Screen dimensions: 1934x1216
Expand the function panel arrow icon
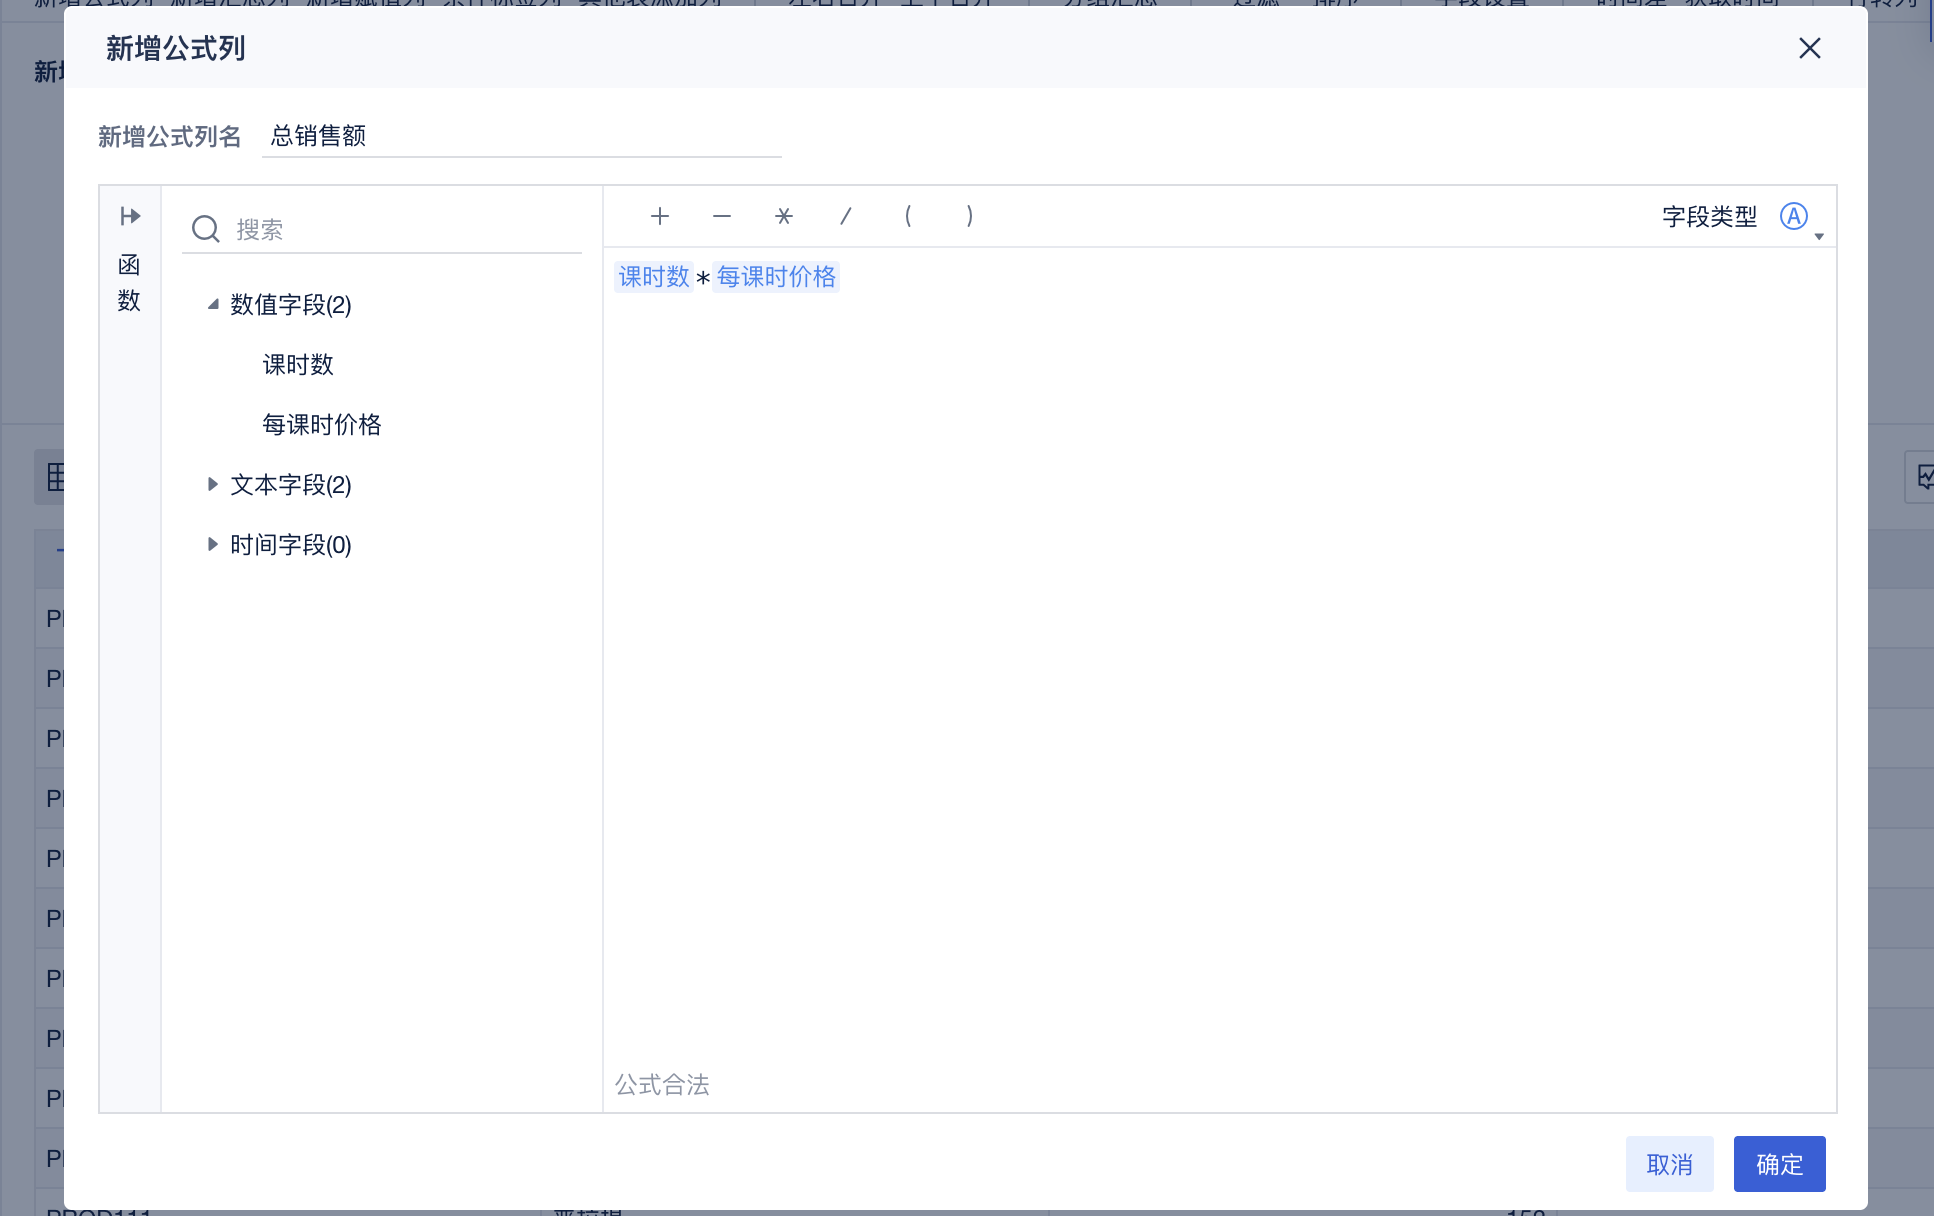click(130, 216)
